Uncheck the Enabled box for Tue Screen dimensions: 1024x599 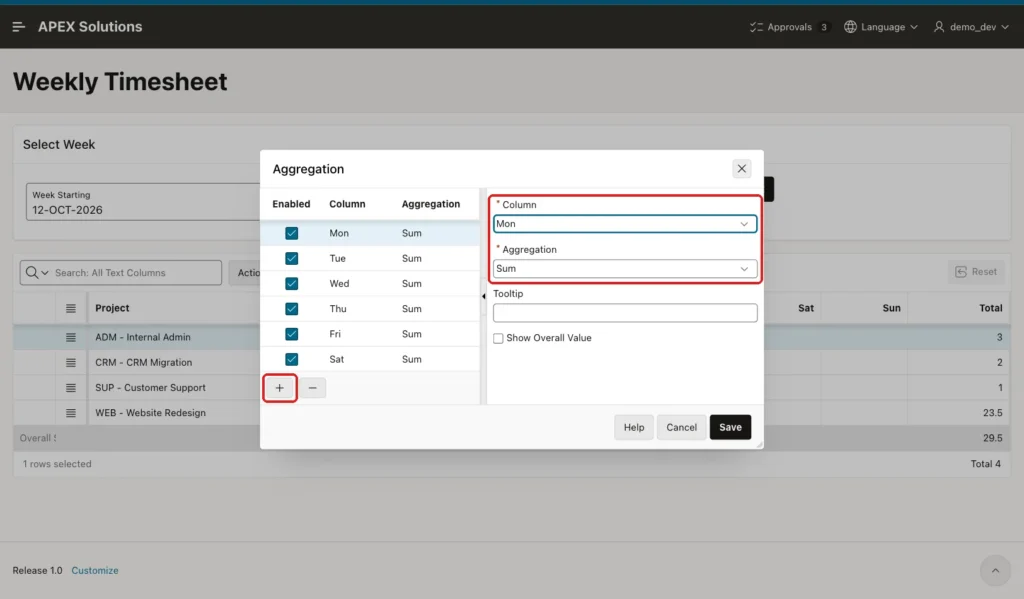(x=291, y=258)
